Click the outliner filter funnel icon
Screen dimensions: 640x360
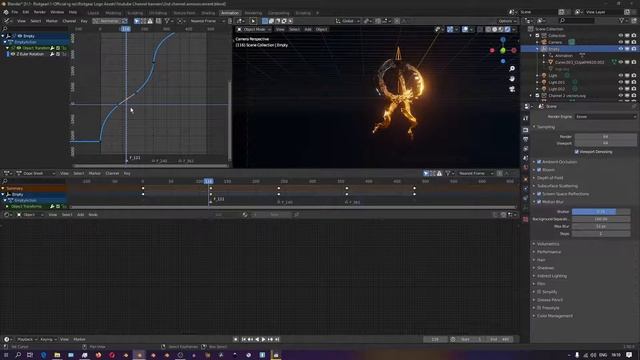point(622,20)
